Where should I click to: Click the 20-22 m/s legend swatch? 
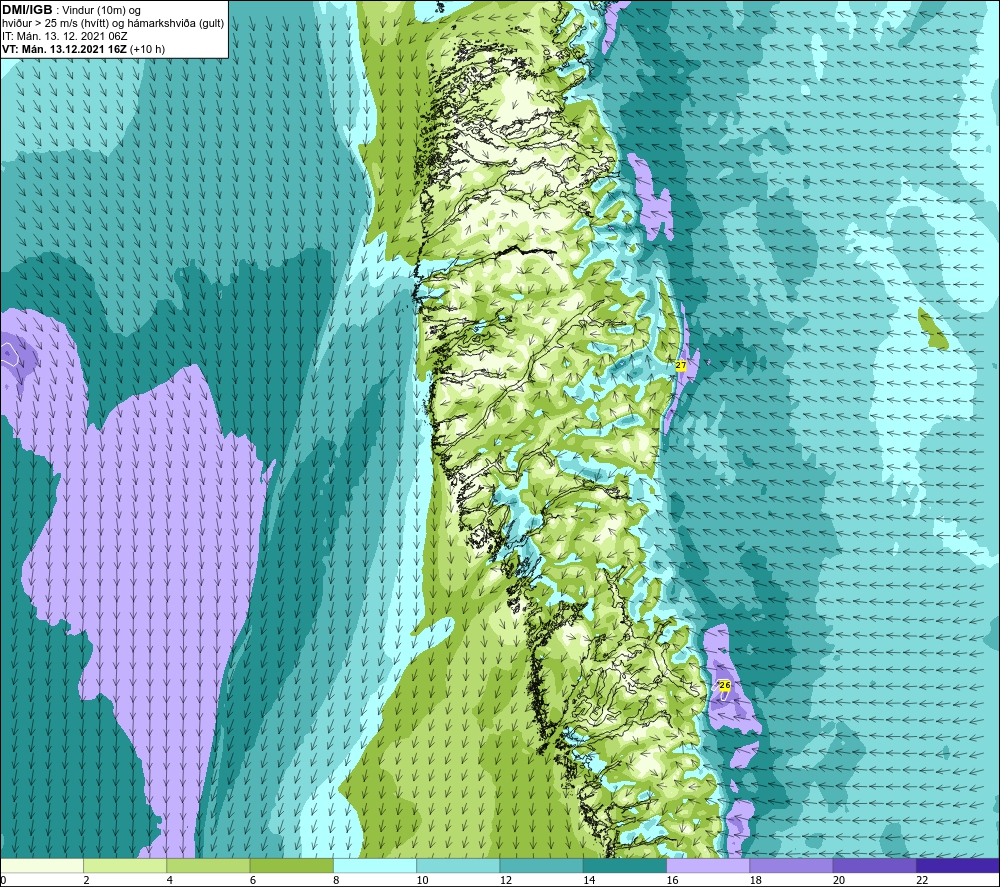click(874, 866)
